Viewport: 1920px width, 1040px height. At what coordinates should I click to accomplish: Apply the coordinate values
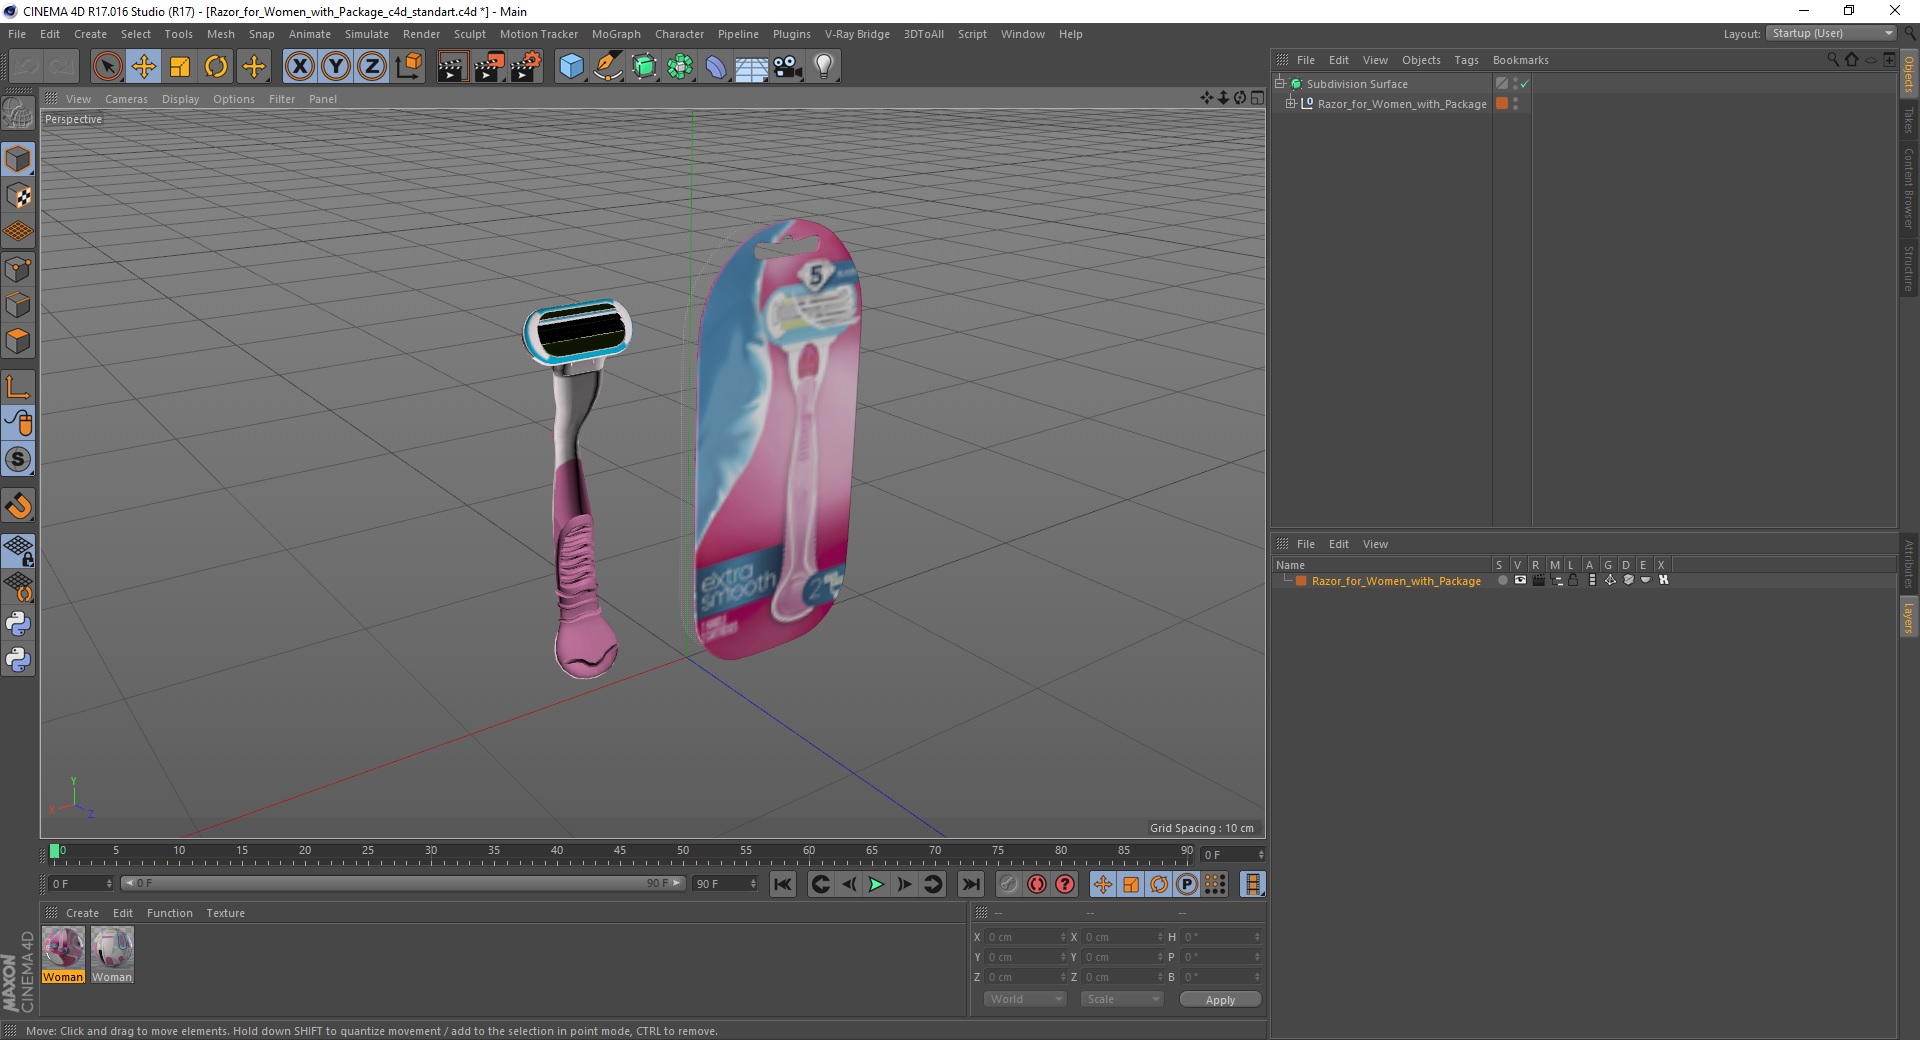point(1220,1000)
